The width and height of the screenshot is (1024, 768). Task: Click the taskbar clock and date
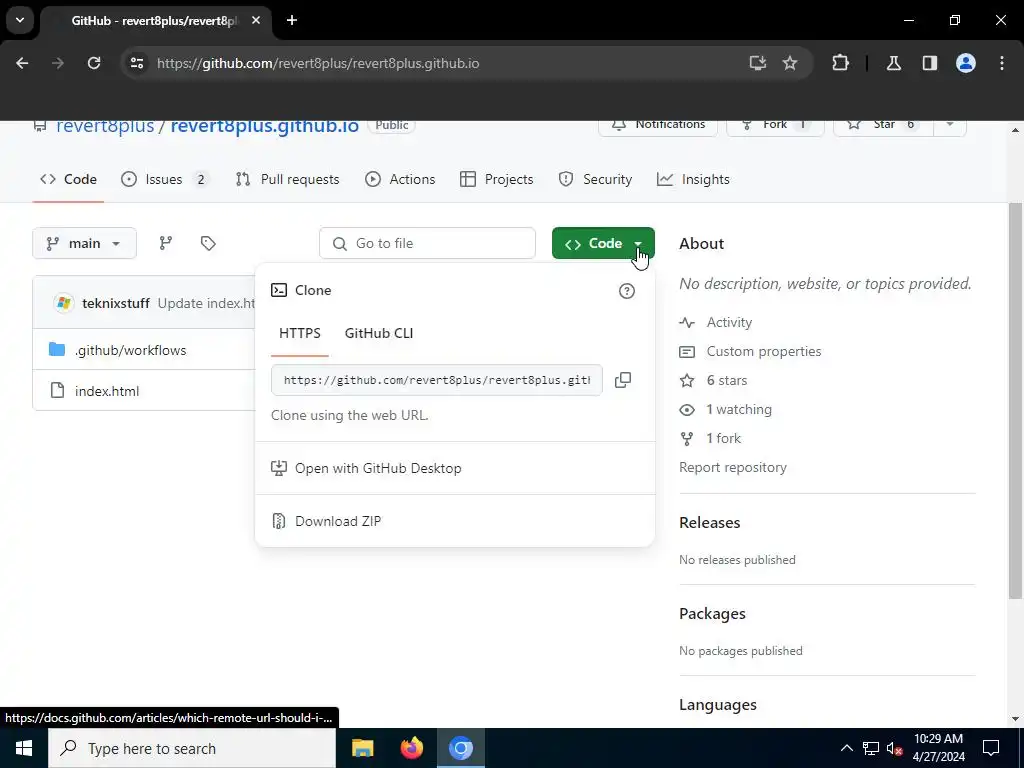[x=938, y=748]
